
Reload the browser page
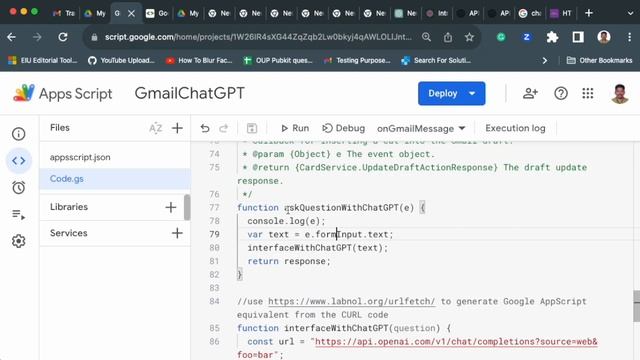click(x=63, y=37)
